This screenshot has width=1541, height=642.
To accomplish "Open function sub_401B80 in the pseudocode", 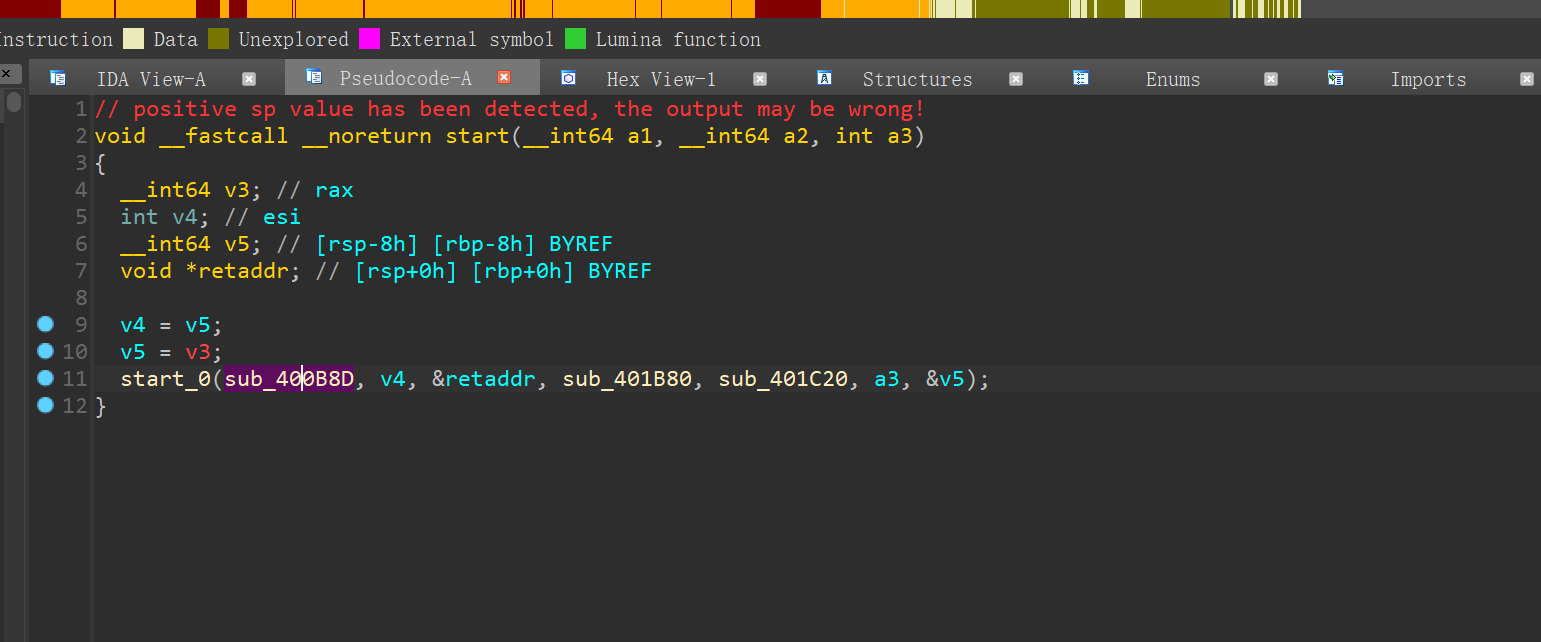I will point(627,379).
